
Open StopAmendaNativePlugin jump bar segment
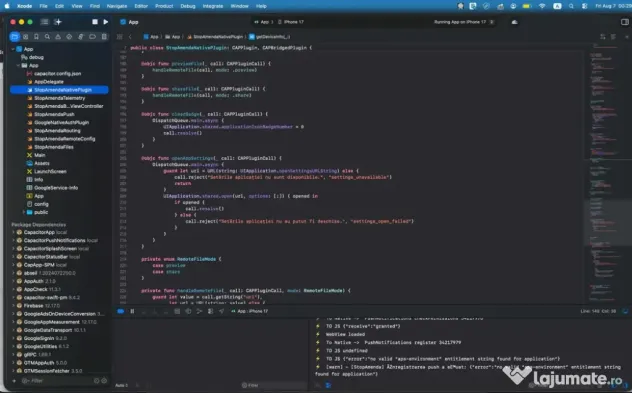click(x=215, y=37)
